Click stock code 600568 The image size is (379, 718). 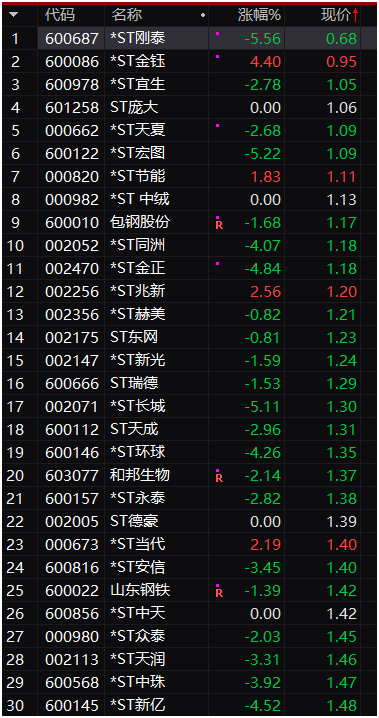point(72,682)
